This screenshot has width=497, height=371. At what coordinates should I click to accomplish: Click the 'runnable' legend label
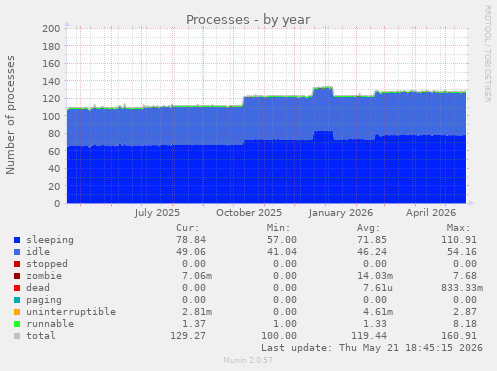pos(50,324)
